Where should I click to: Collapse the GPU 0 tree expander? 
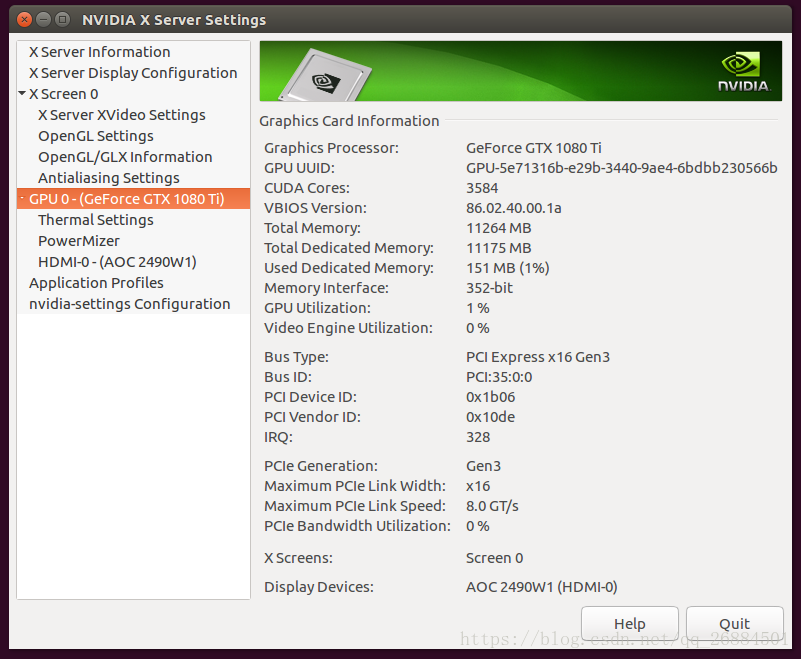[22, 197]
